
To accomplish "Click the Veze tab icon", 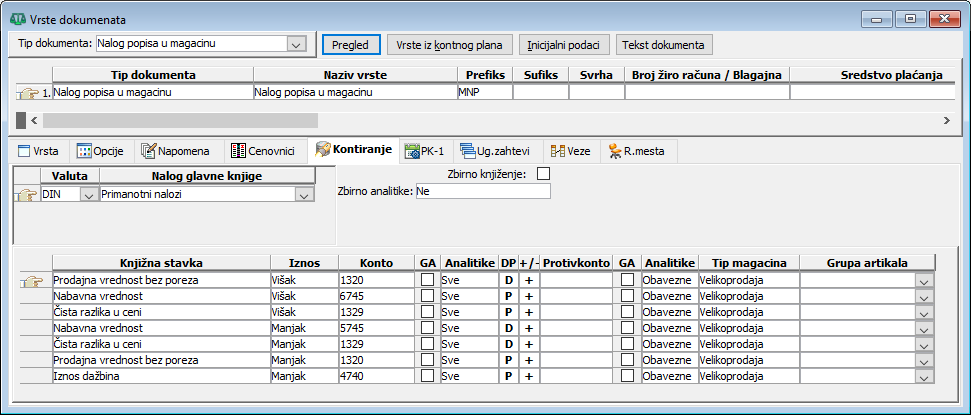I will (558, 151).
